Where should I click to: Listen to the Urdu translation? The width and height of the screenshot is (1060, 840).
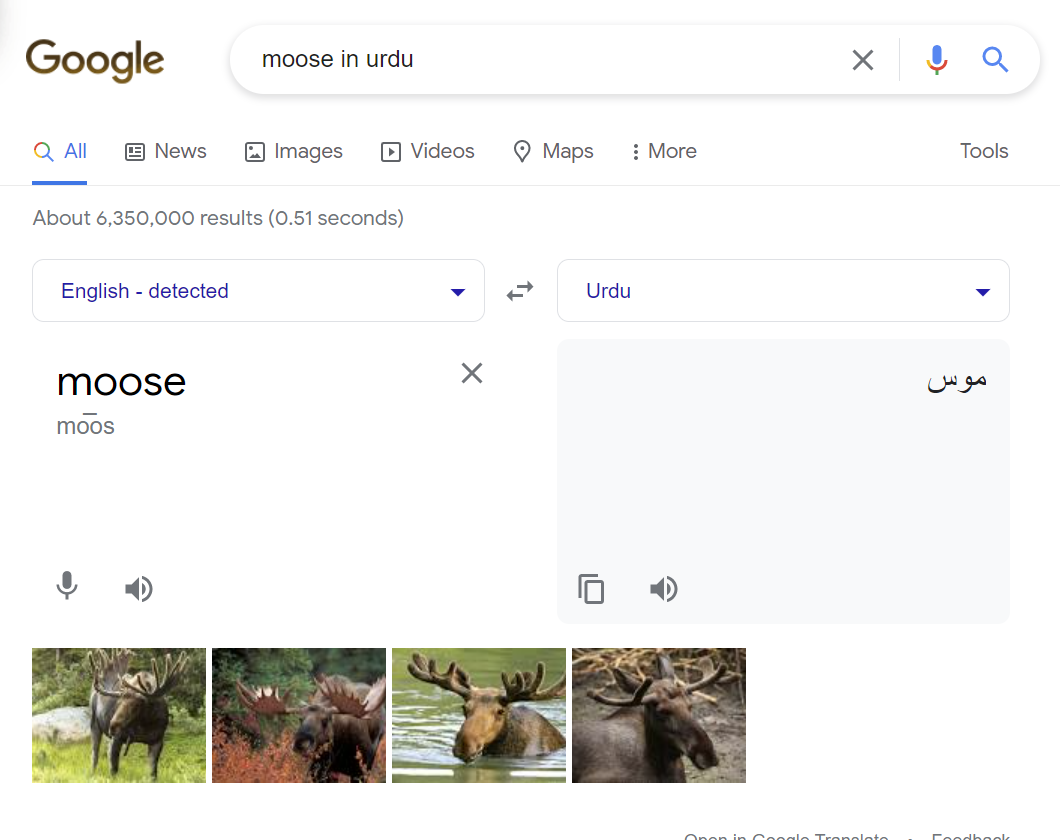click(x=663, y=589)
